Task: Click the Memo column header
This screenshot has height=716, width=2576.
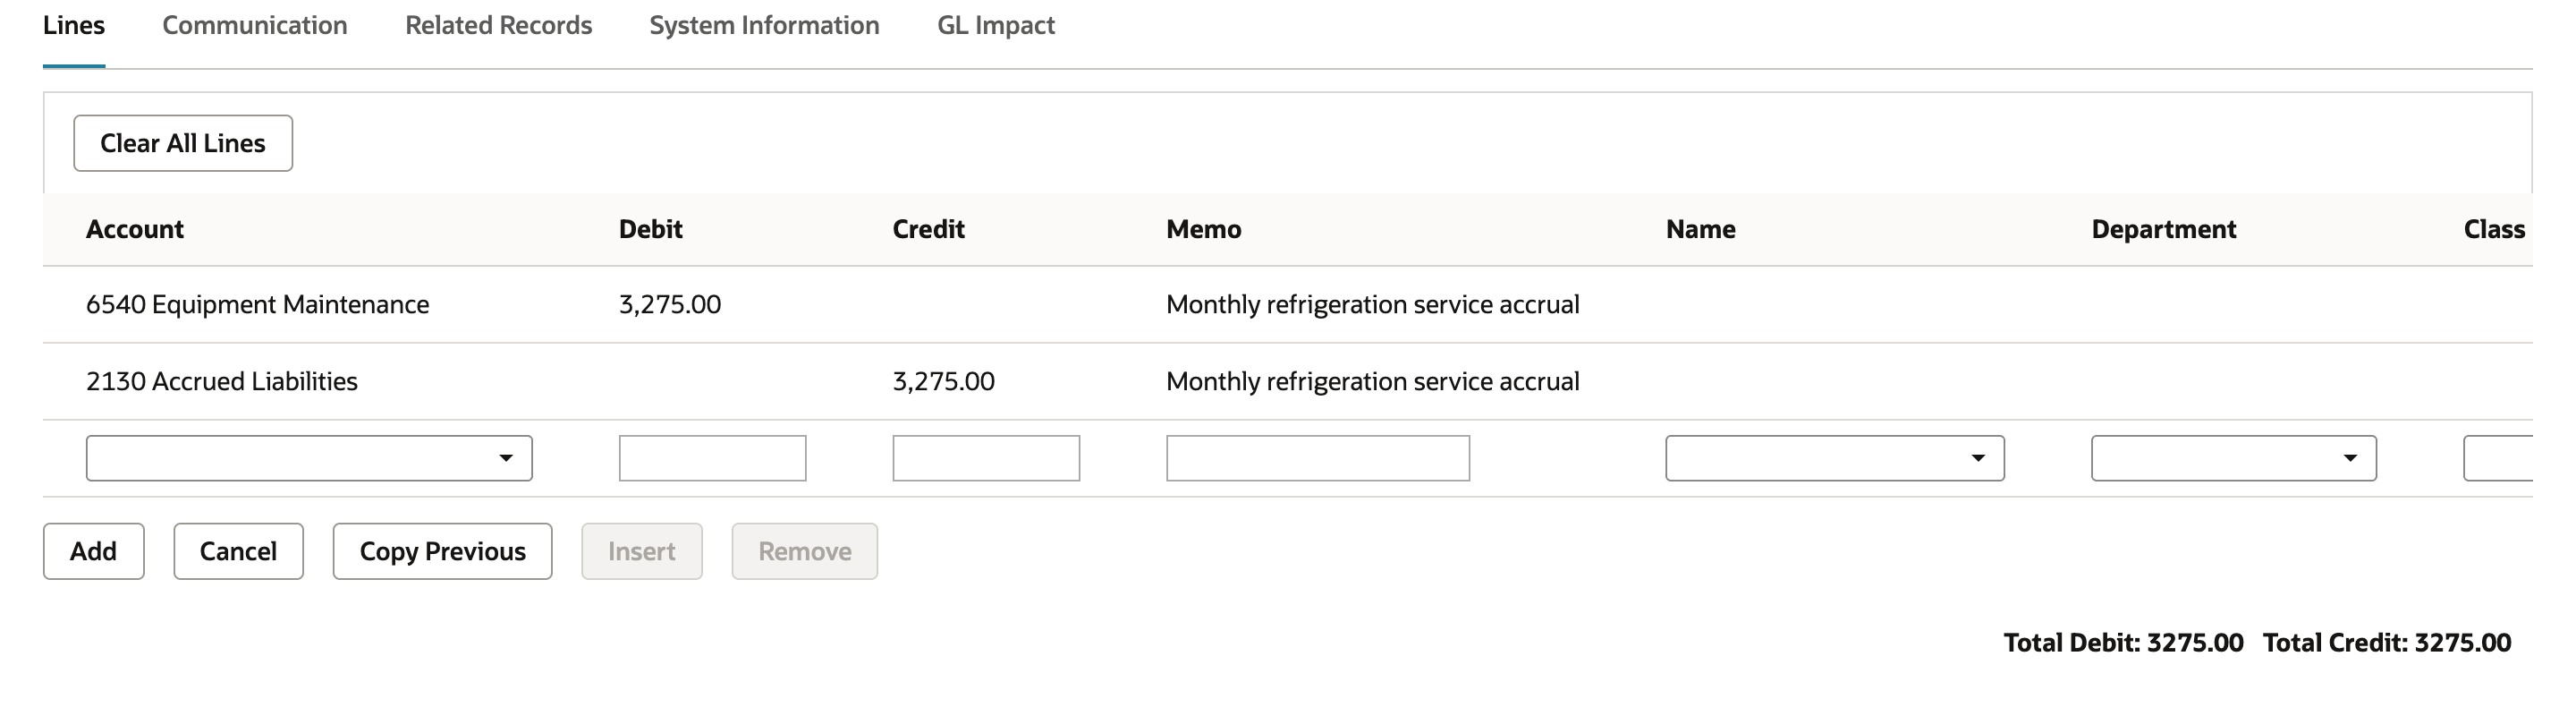Action: (x=1204, y=229)
